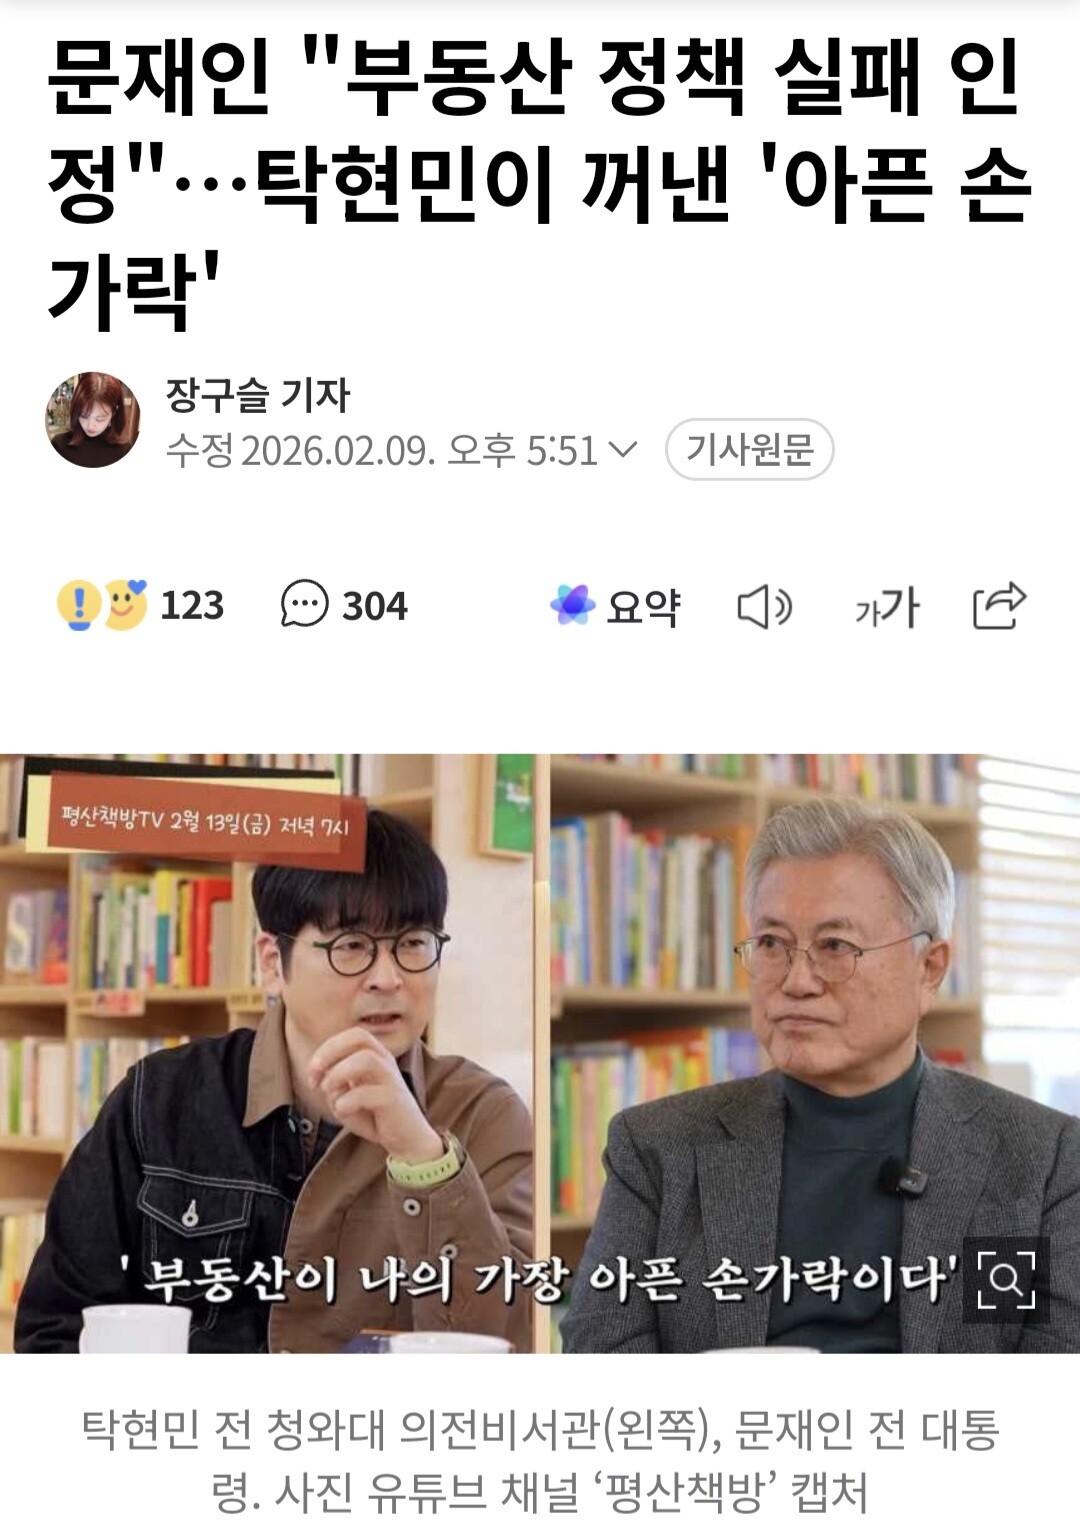Screen dimensions: 1080x1533
Task: Tap the photo caption about 탁현민
Action: [540, 1461]
